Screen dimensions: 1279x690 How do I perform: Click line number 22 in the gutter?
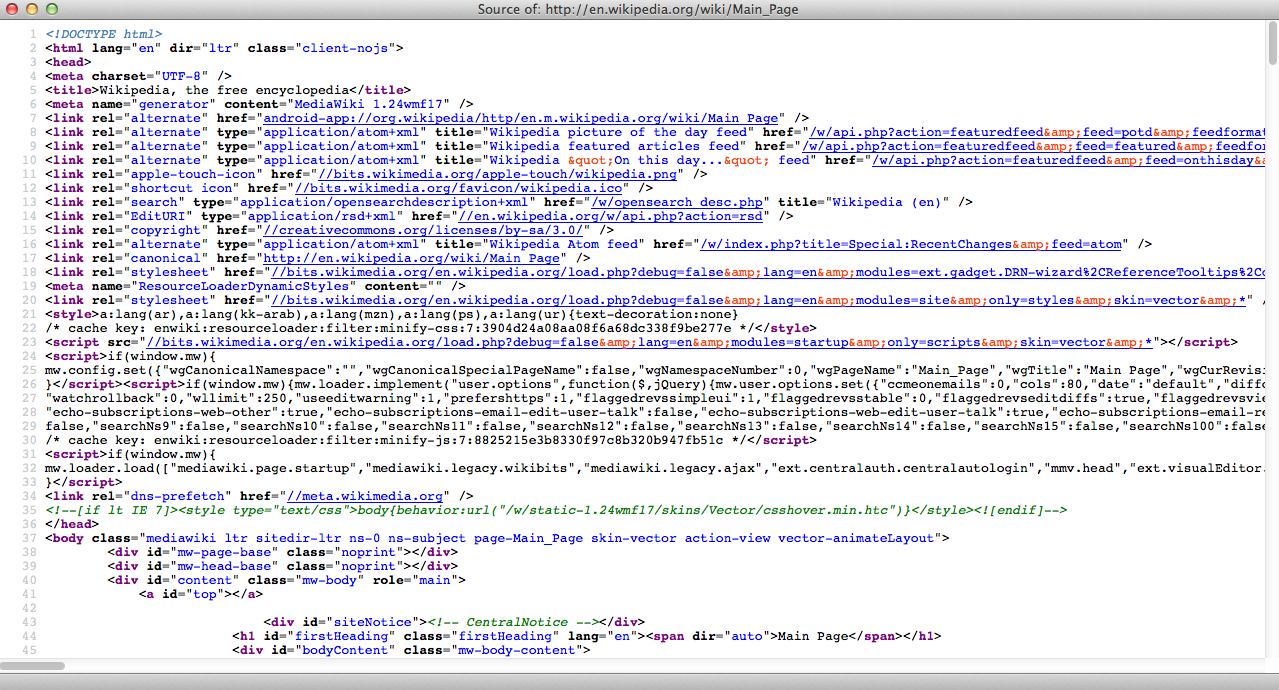[28, 328]
